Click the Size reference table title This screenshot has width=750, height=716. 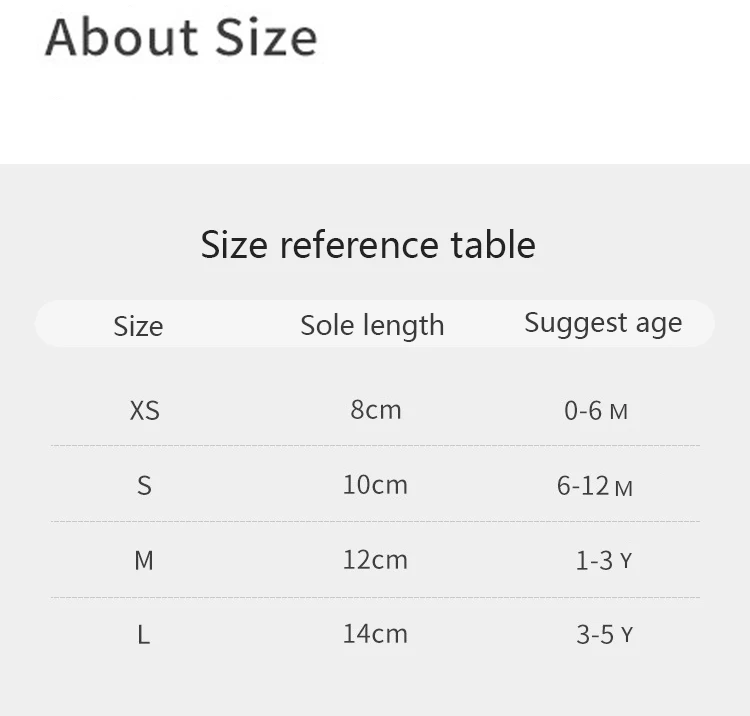tap(368, 245)
